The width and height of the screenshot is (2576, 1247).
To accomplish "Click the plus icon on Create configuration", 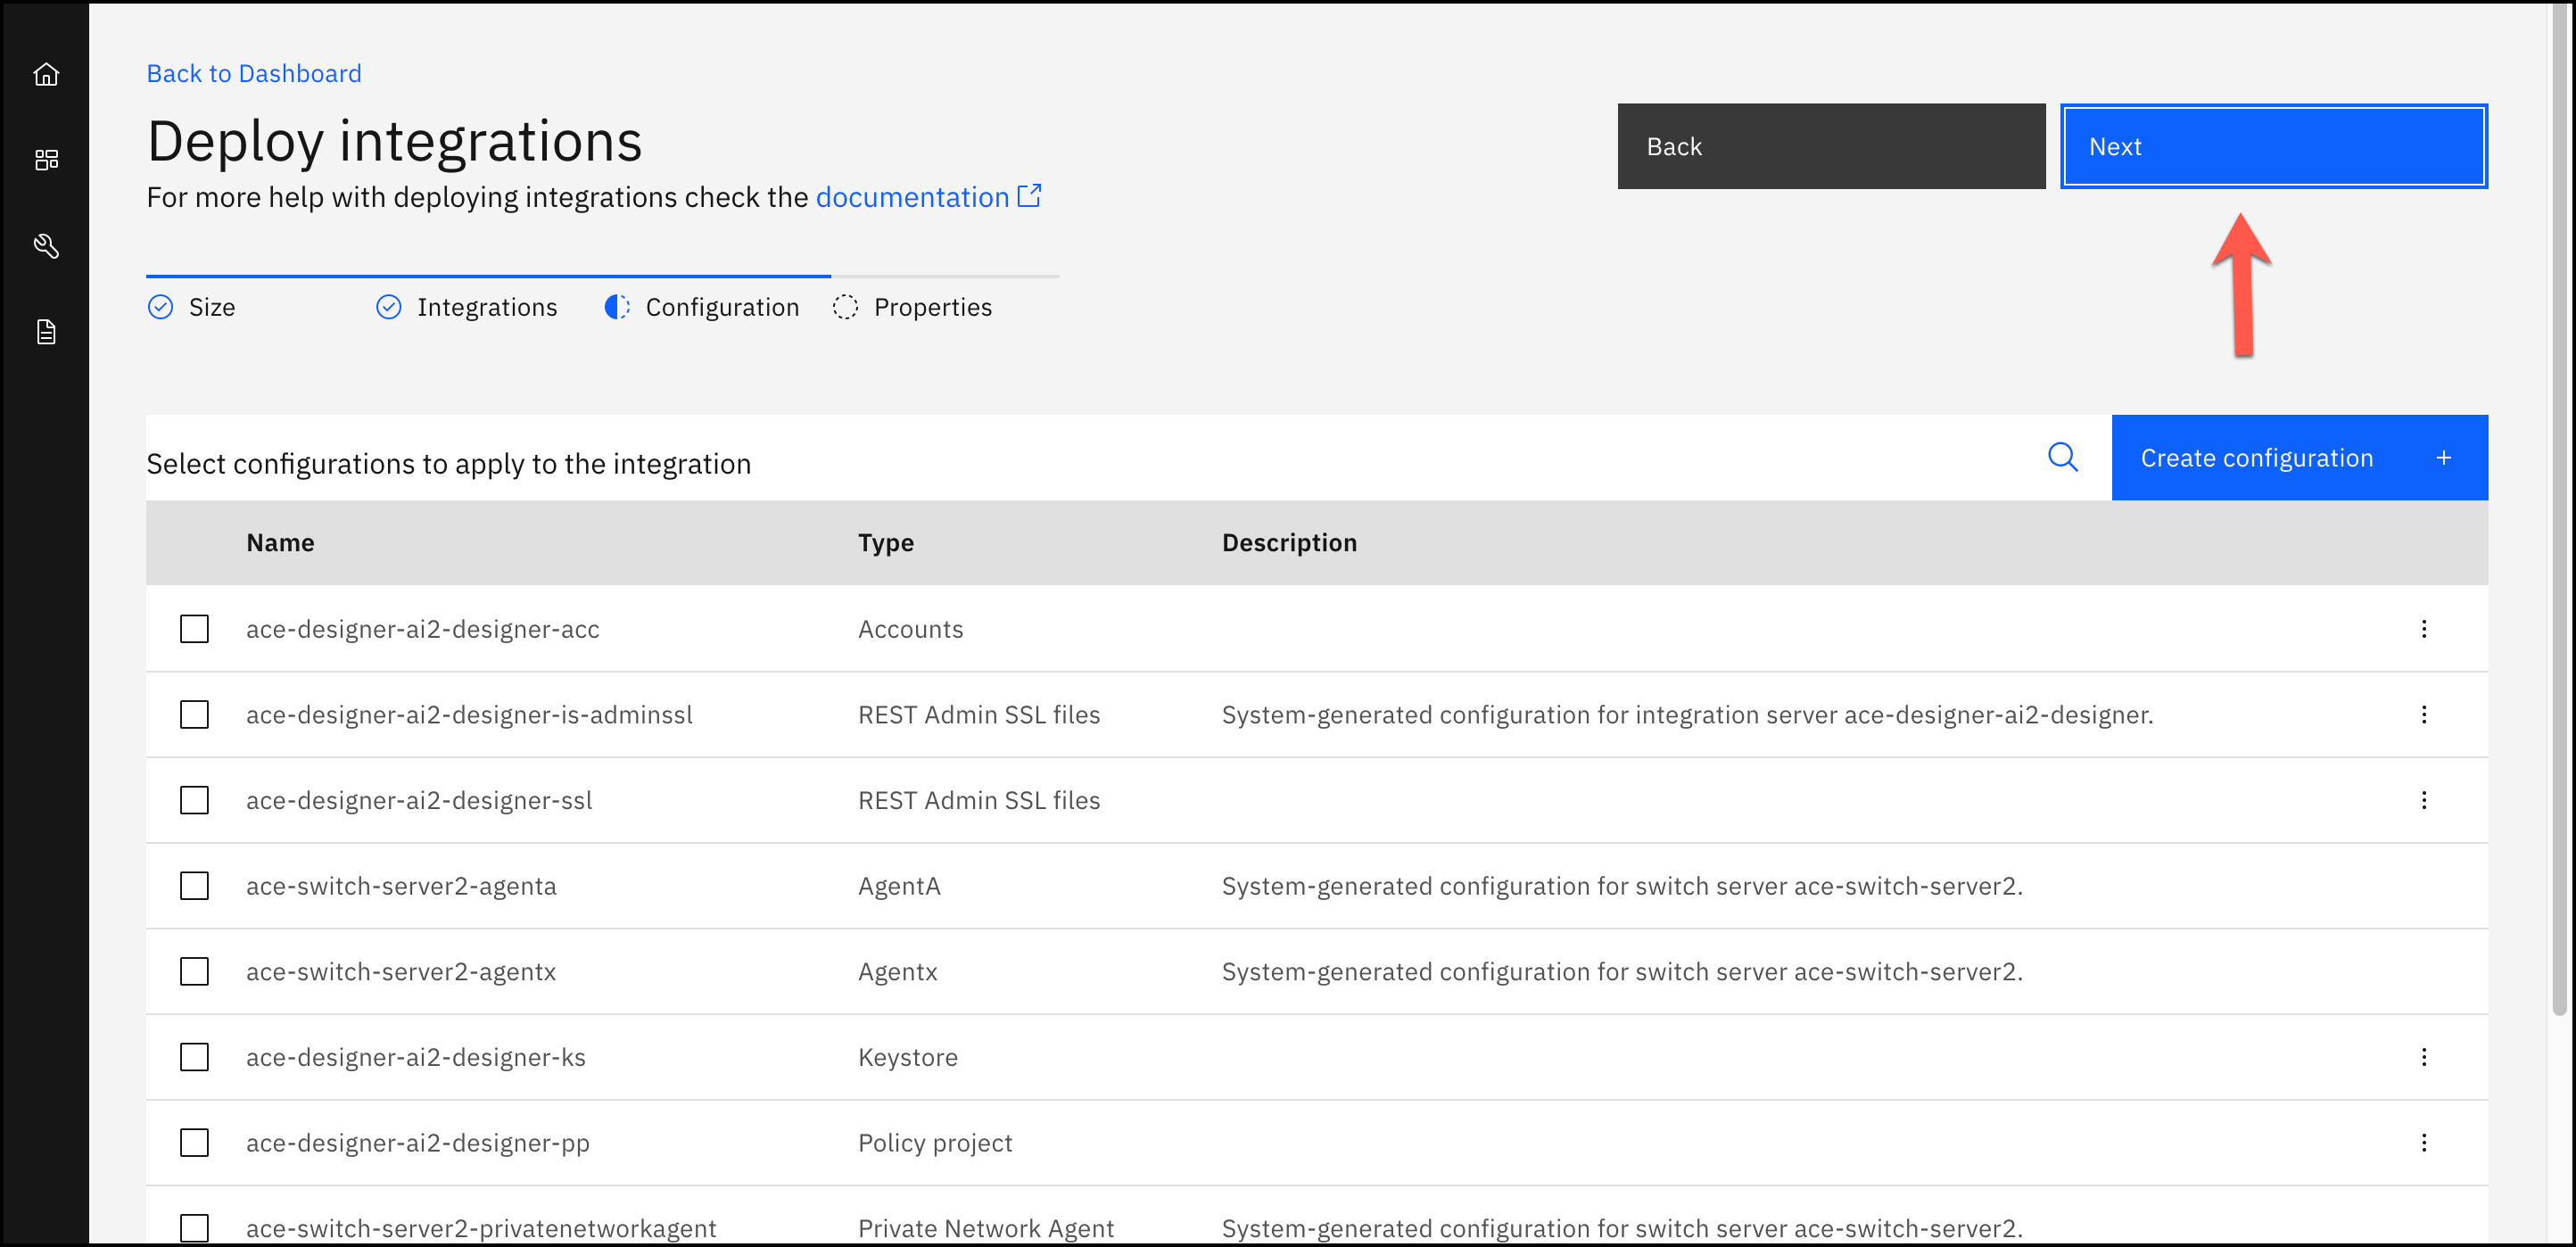I will 2443,458.
